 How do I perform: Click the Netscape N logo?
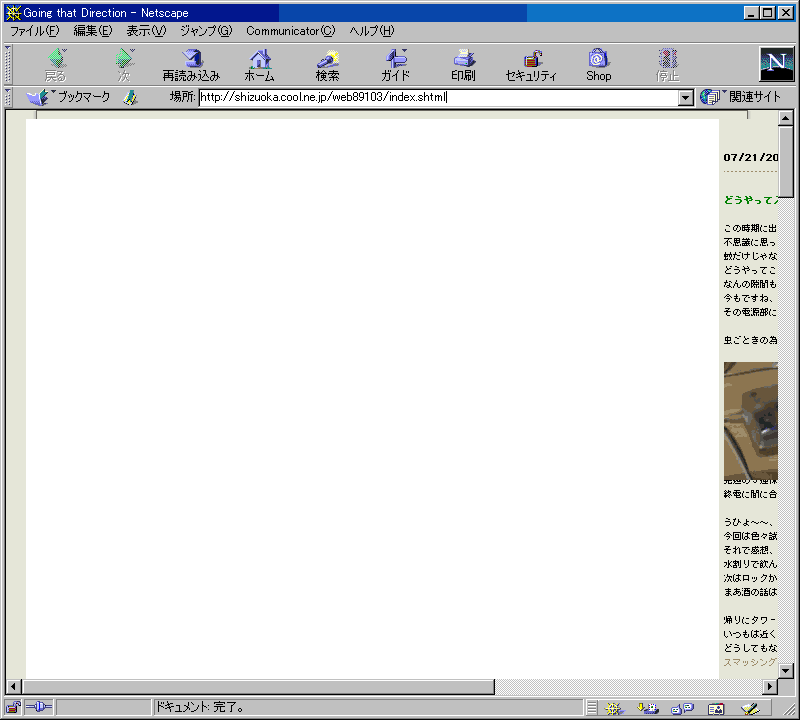(777, 64)
